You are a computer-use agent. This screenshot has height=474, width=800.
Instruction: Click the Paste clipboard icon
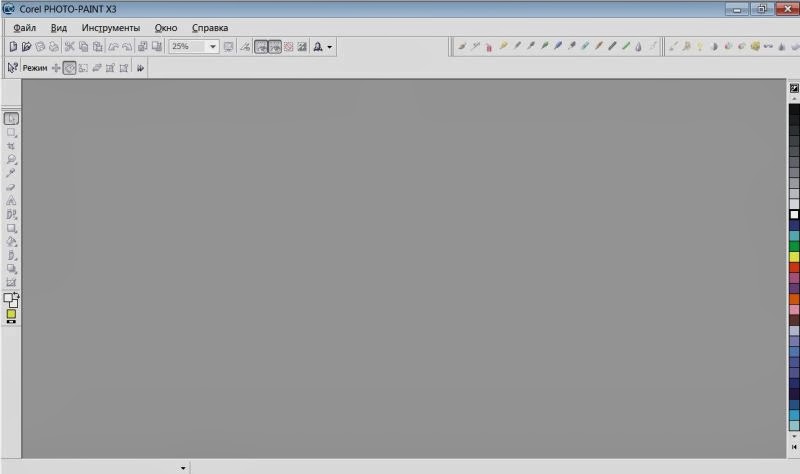click(x=97, y=47)
